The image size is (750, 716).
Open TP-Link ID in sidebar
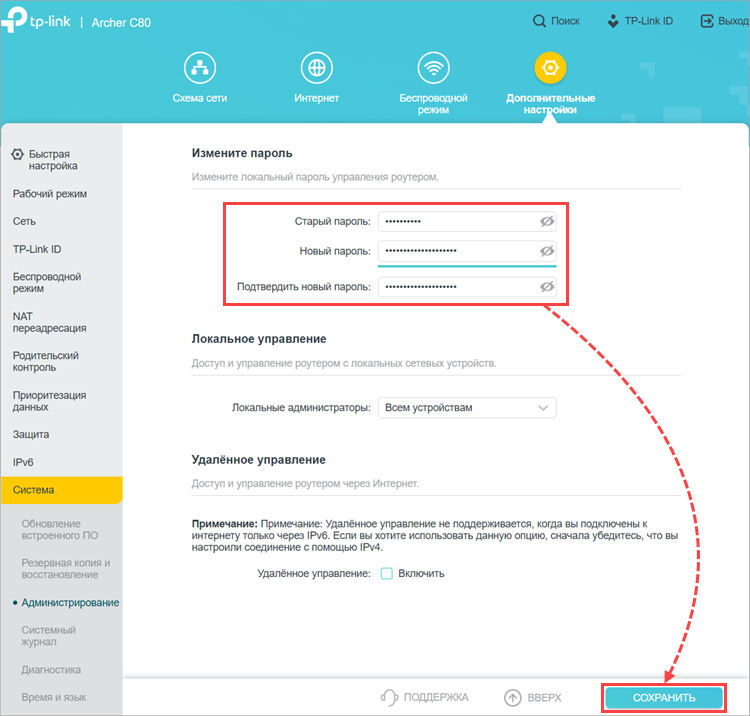tap(37, 249)
